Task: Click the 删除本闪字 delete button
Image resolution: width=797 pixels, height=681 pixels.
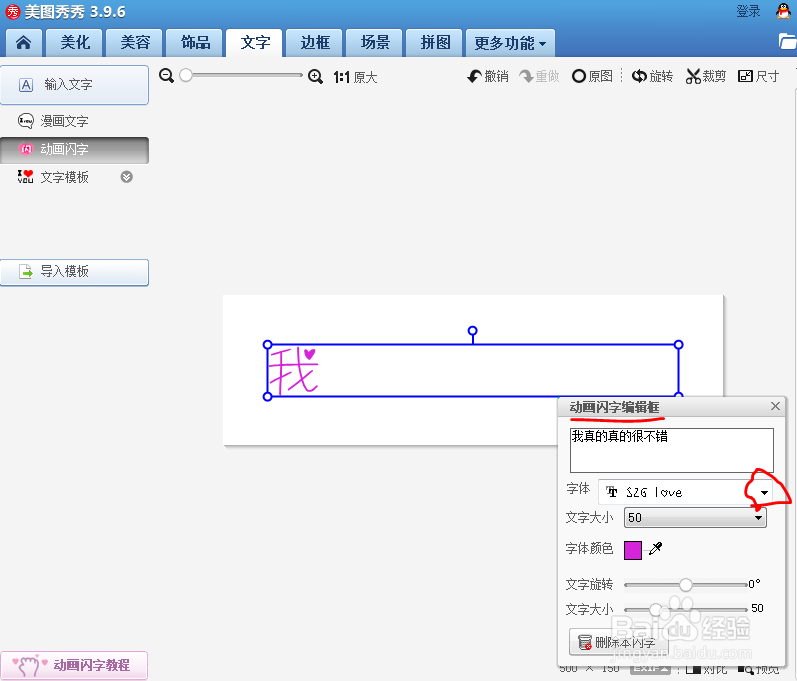Action: 619,642
